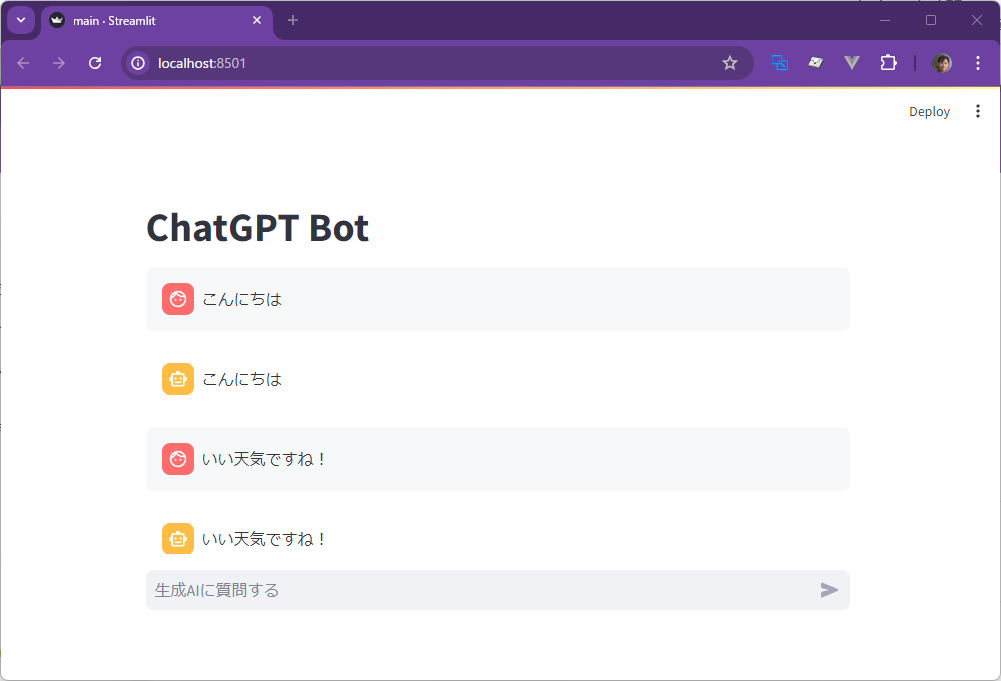Click the Streamlit Deploy button
1001x681 pixels.
click(930, 112)
